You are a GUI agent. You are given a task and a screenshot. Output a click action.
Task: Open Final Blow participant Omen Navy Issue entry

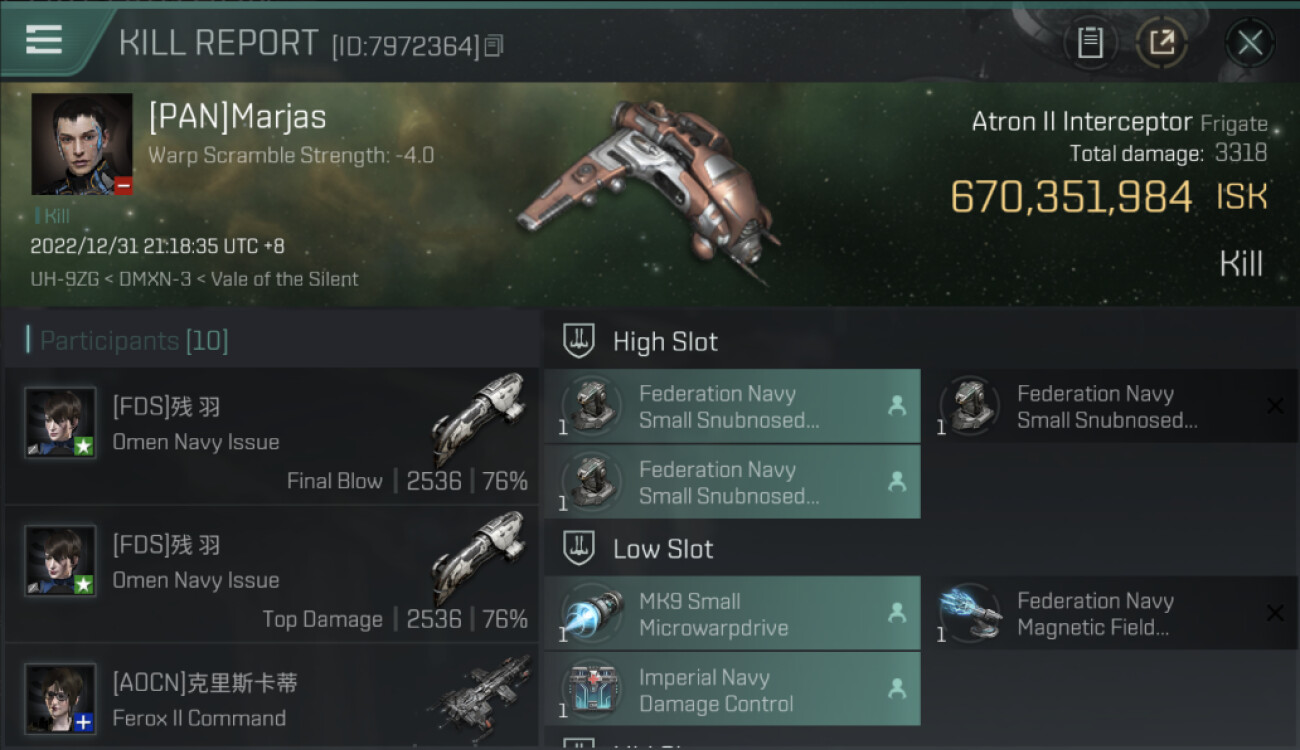coord(271,436)
